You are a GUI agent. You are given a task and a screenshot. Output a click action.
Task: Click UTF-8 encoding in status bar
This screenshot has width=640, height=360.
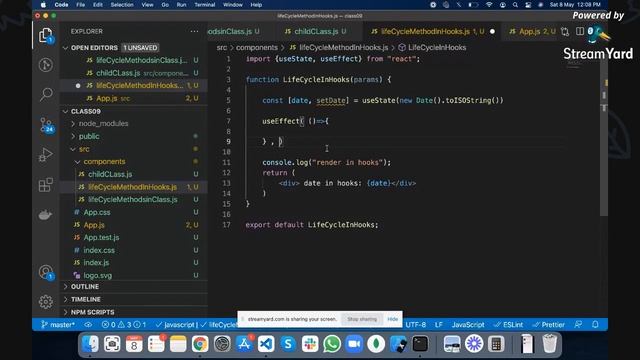point(416,325)
